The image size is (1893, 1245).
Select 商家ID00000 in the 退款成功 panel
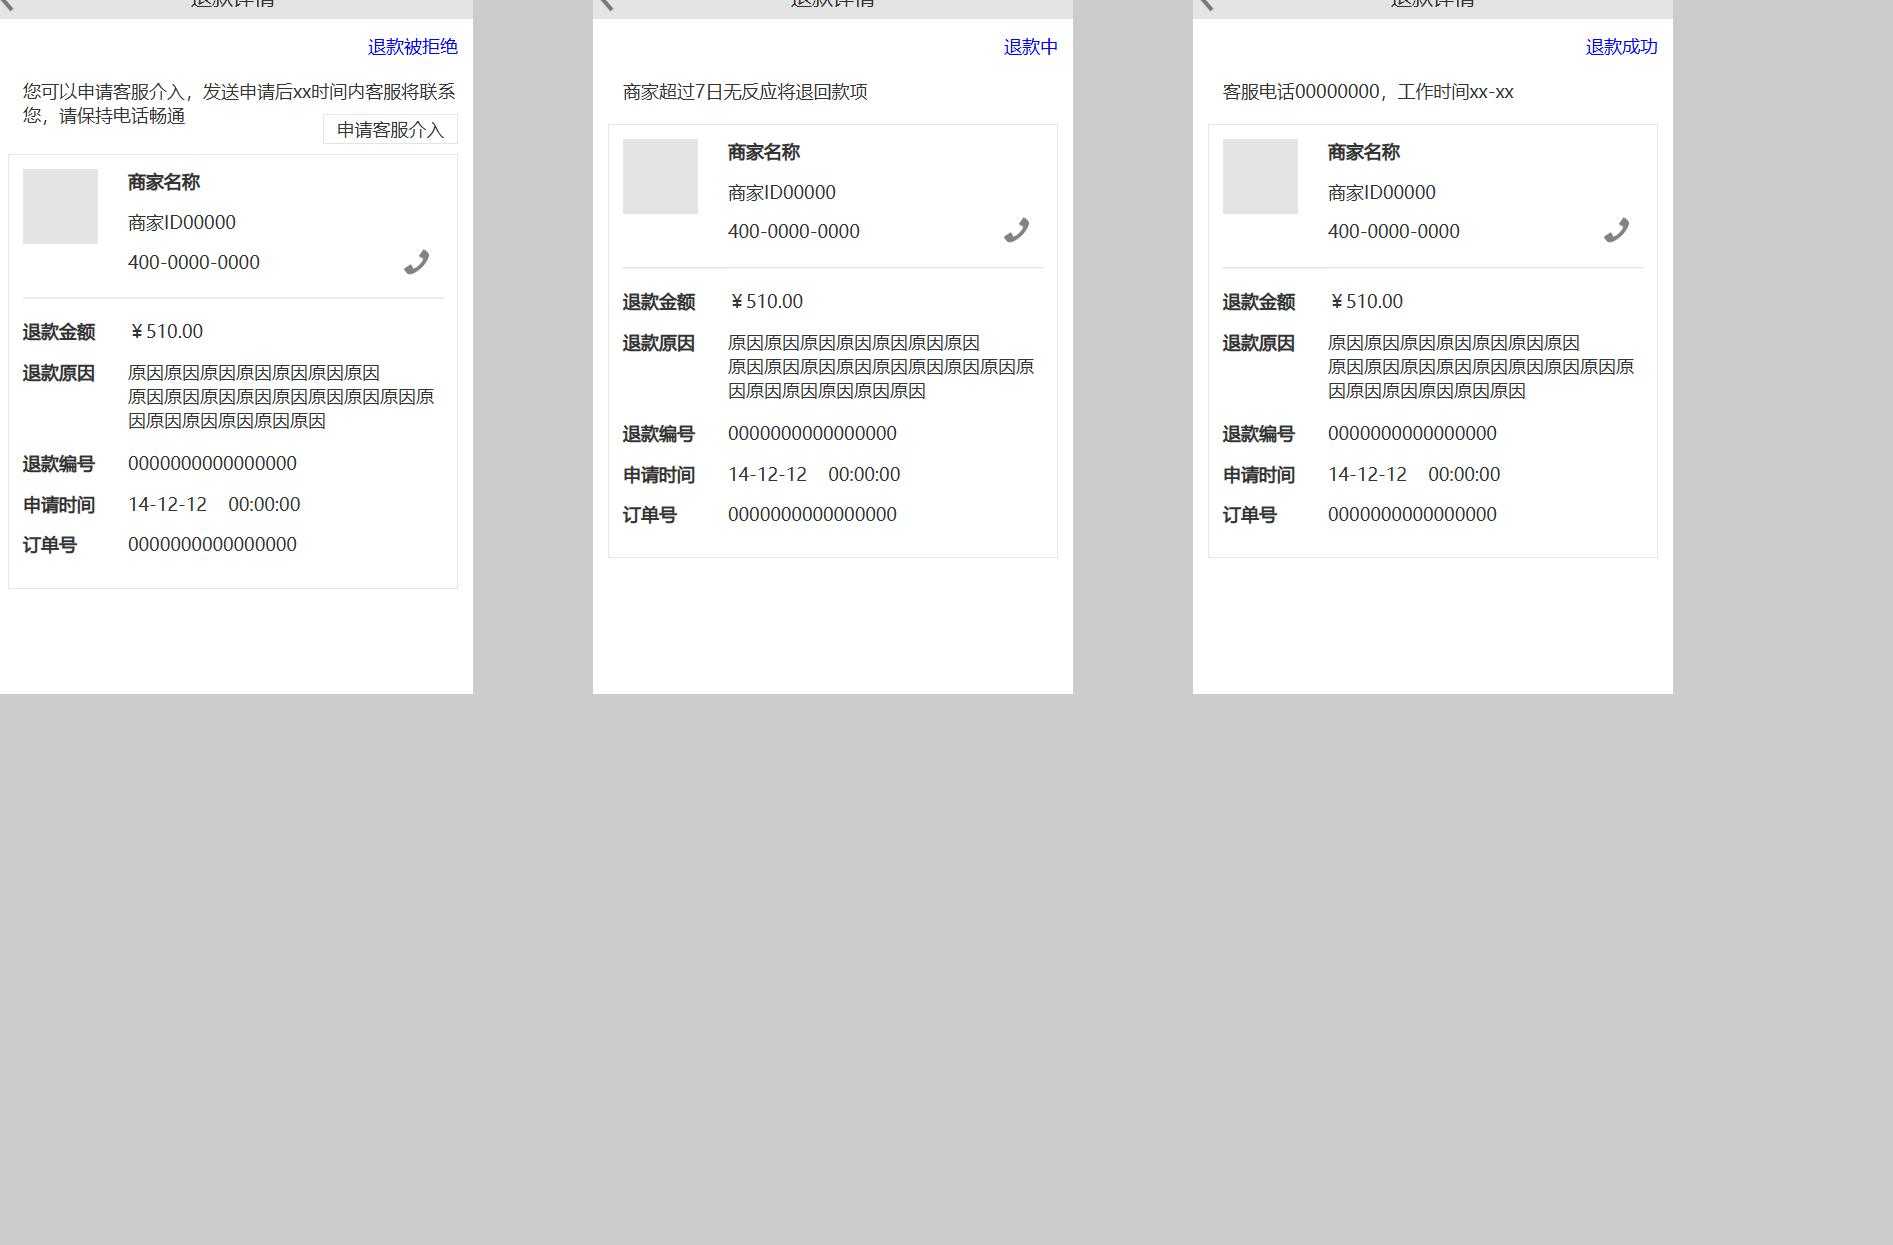coord(1381,192)
